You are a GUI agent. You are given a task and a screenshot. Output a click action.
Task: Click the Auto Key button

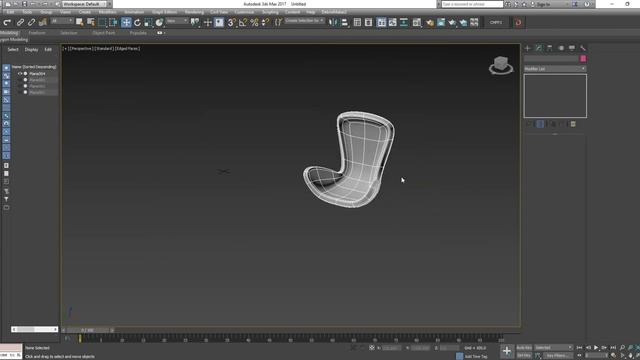524,348
